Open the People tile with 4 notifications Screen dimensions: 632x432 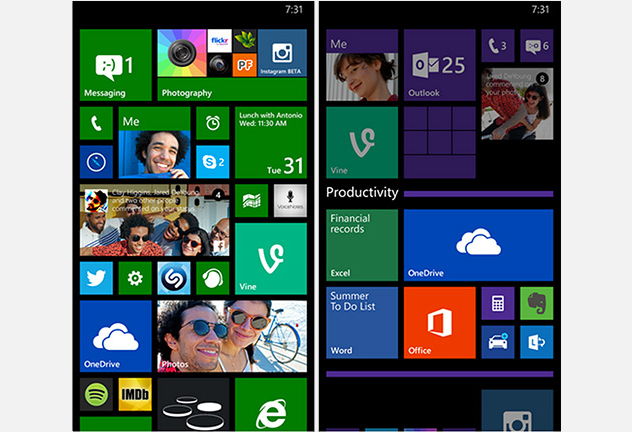pos(154,220)
